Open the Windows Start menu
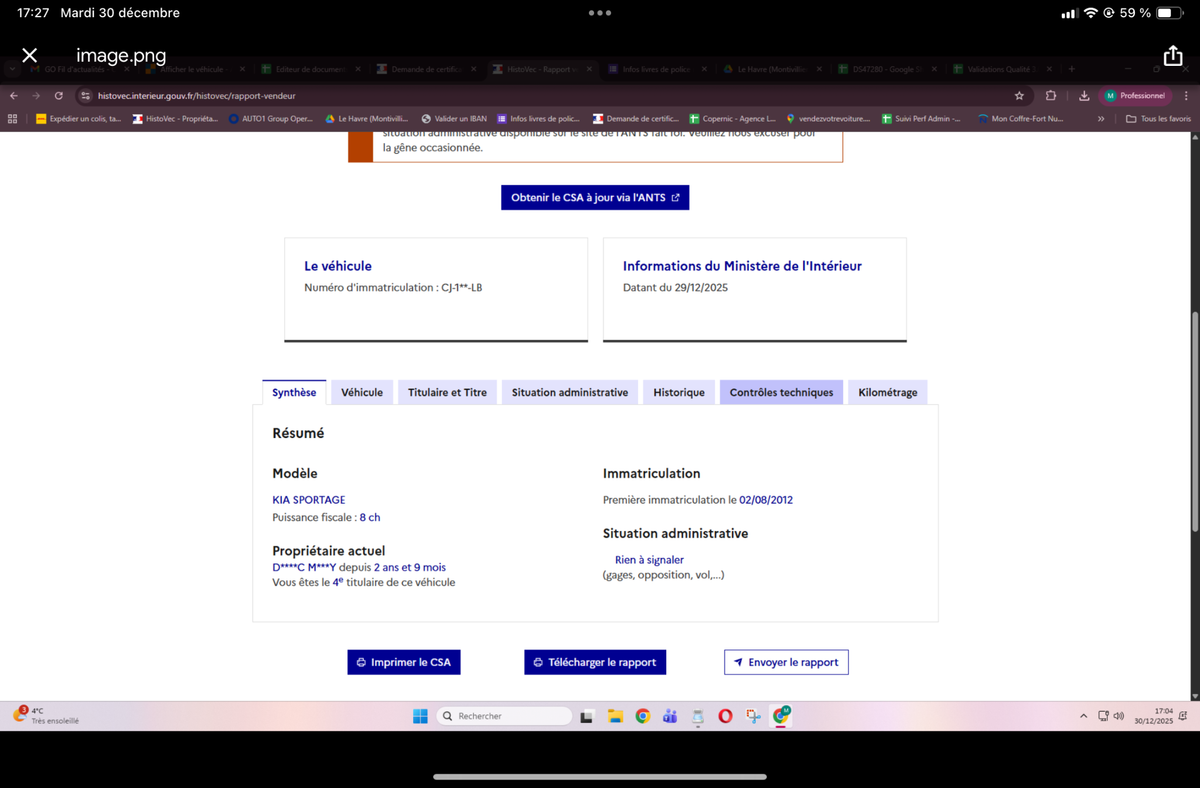The width and height of the screenshot is (1200, 788). pos(420,716)
